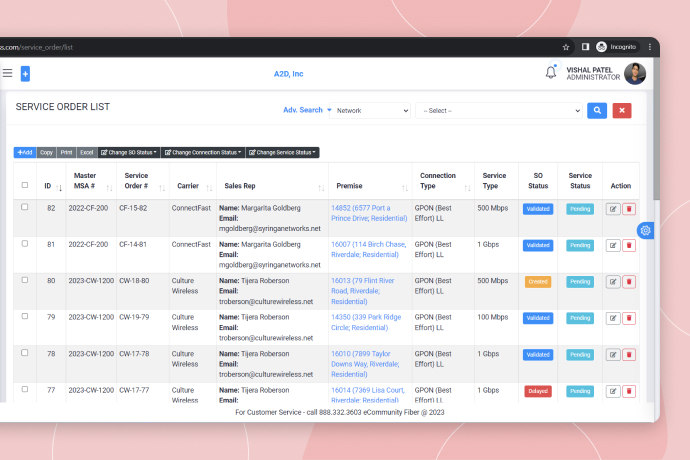This screenshot has height=460, width=690.
Task: Toggle browser side panel icon
Action: click(x=585, y=47)
